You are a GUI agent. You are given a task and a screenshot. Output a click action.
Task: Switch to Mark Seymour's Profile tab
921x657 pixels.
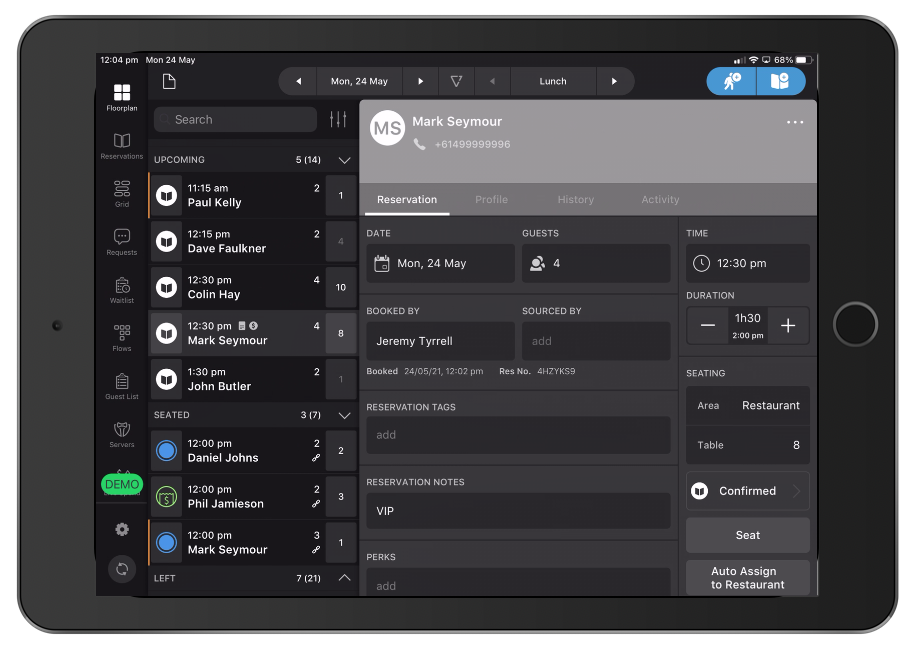click(491, 199)
